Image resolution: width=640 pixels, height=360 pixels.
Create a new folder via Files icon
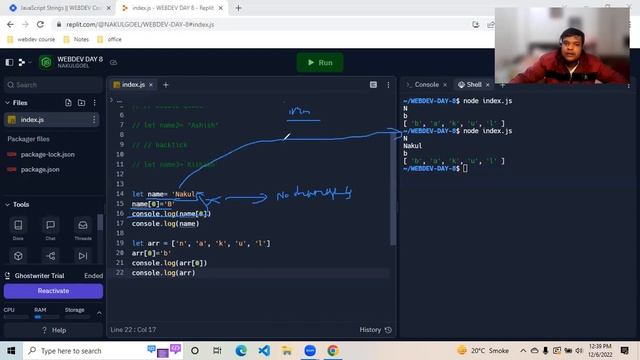[x=82, y=103]
